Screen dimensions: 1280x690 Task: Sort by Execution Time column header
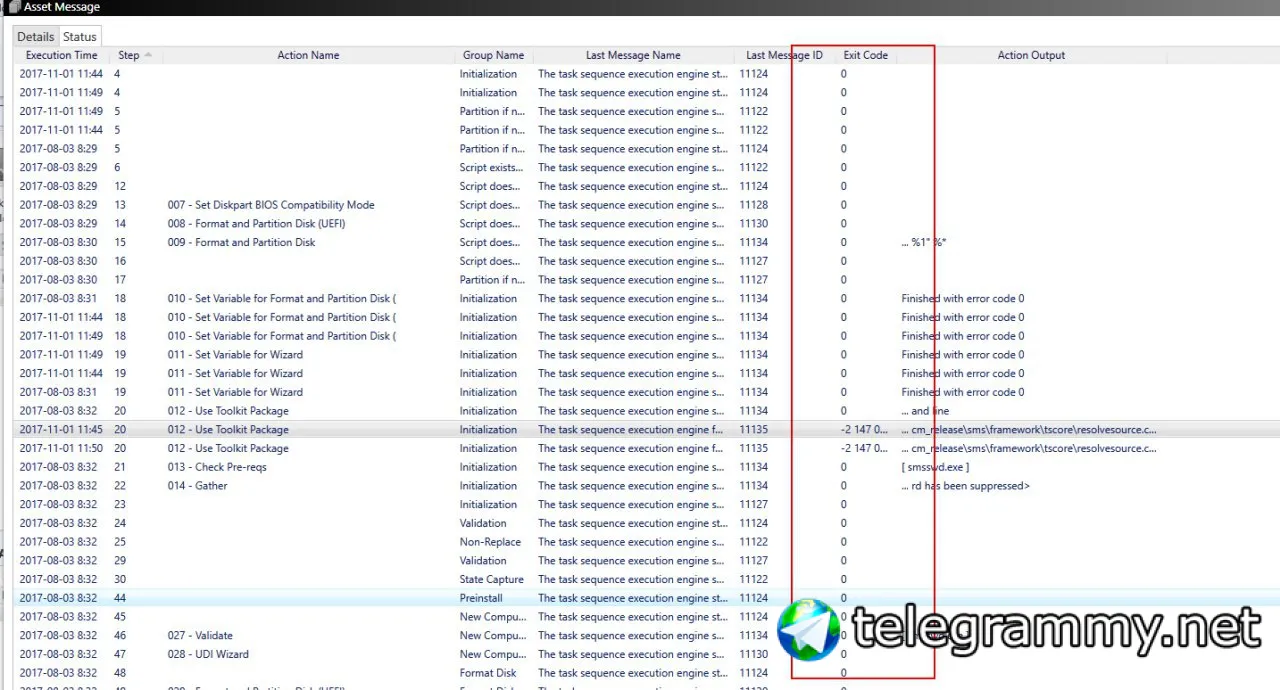[x=62, y=55]
